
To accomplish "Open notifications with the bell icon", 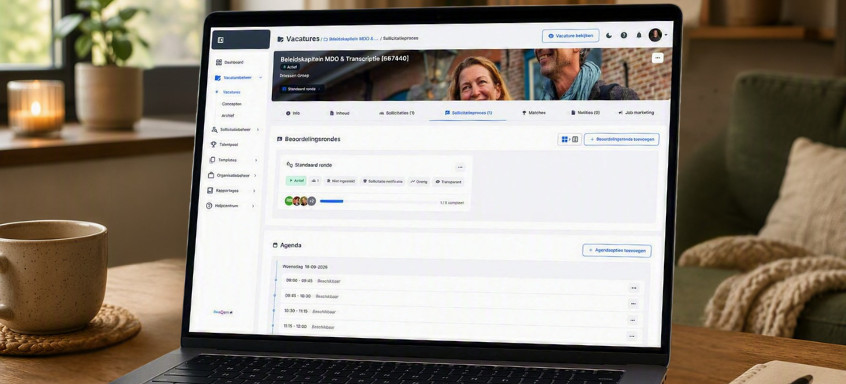I will (x=639, y=35).
